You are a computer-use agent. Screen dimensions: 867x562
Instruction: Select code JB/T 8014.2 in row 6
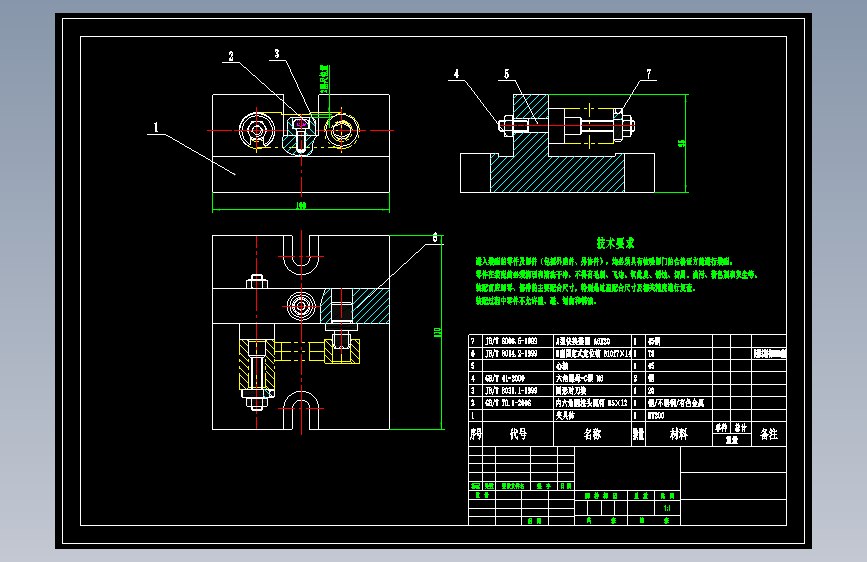pos(511,353)
